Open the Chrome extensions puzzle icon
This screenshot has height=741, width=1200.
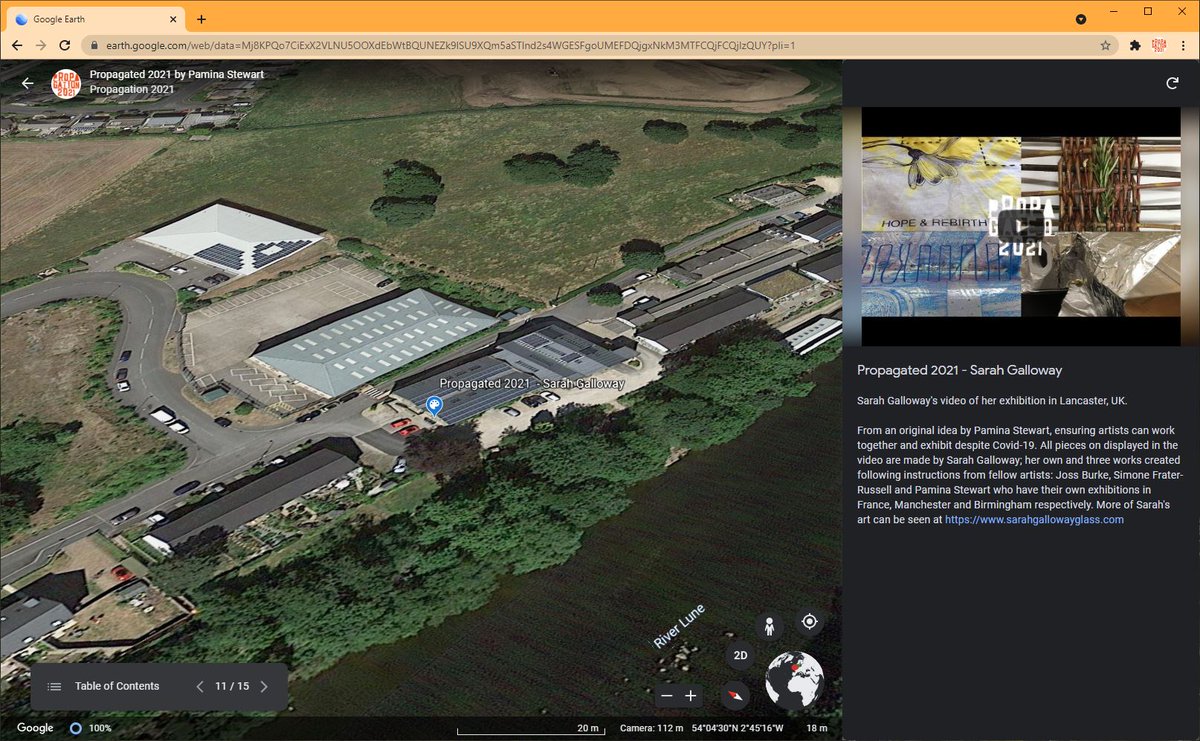click(1135, 45)
